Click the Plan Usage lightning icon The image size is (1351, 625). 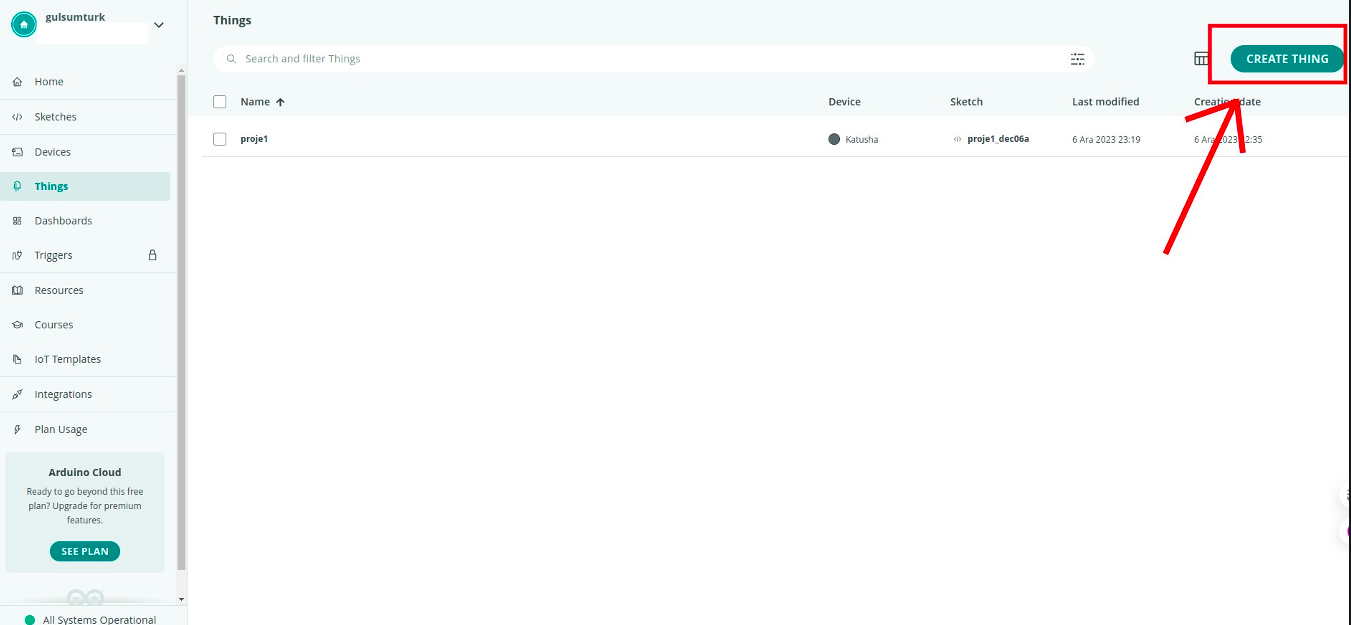pos(17,429)
